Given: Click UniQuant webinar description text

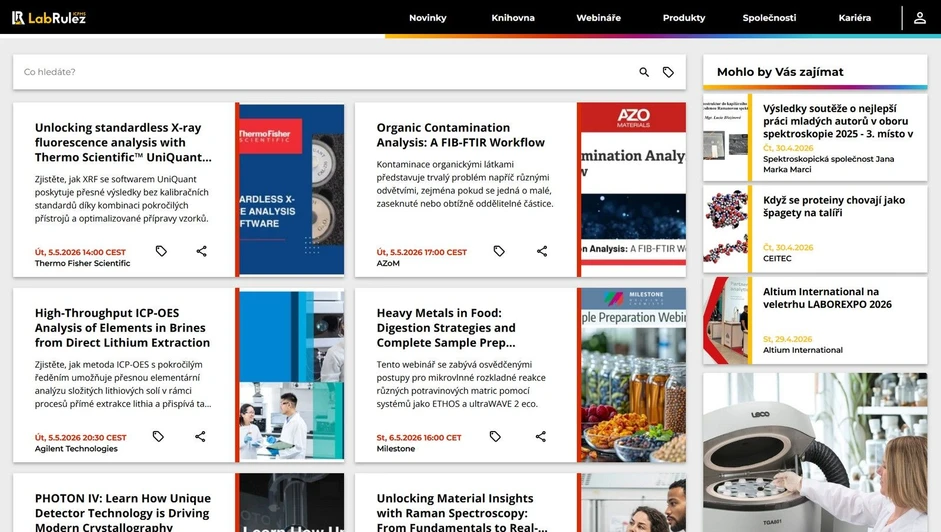Looking at the screenshot, I should [122, 199].
